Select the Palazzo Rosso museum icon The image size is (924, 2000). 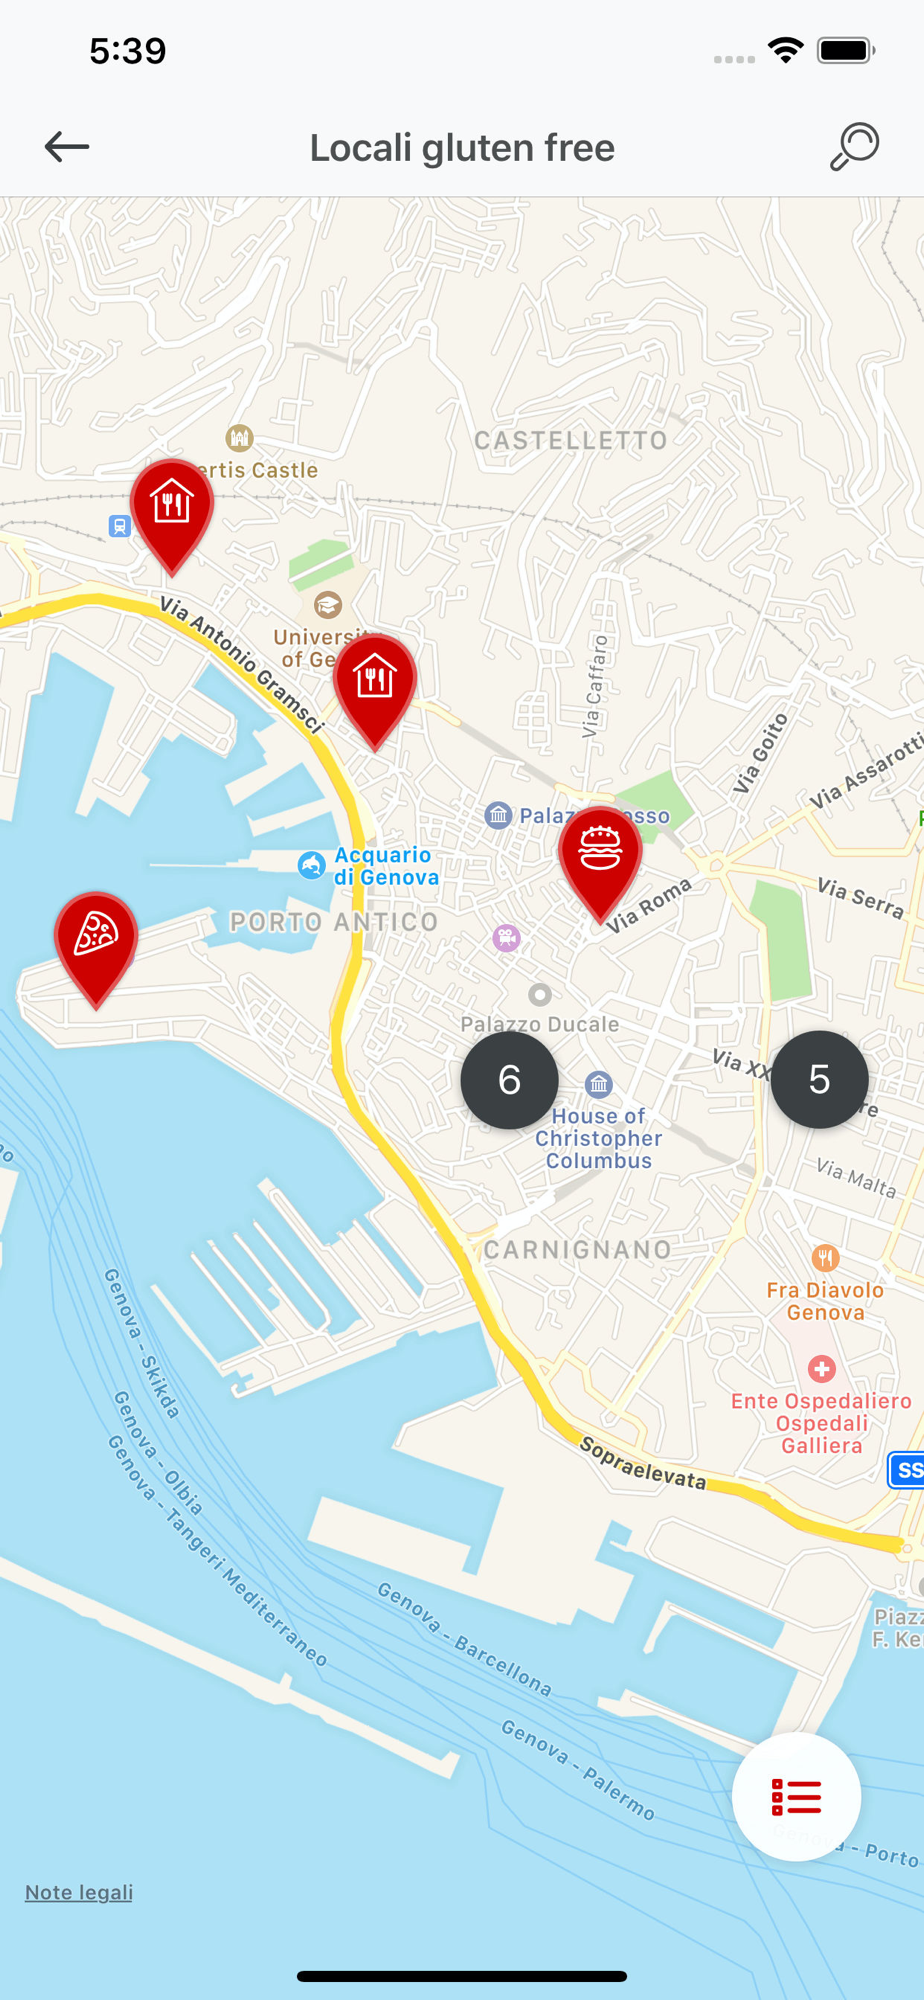pyautogui.click(x=498, y=815)
